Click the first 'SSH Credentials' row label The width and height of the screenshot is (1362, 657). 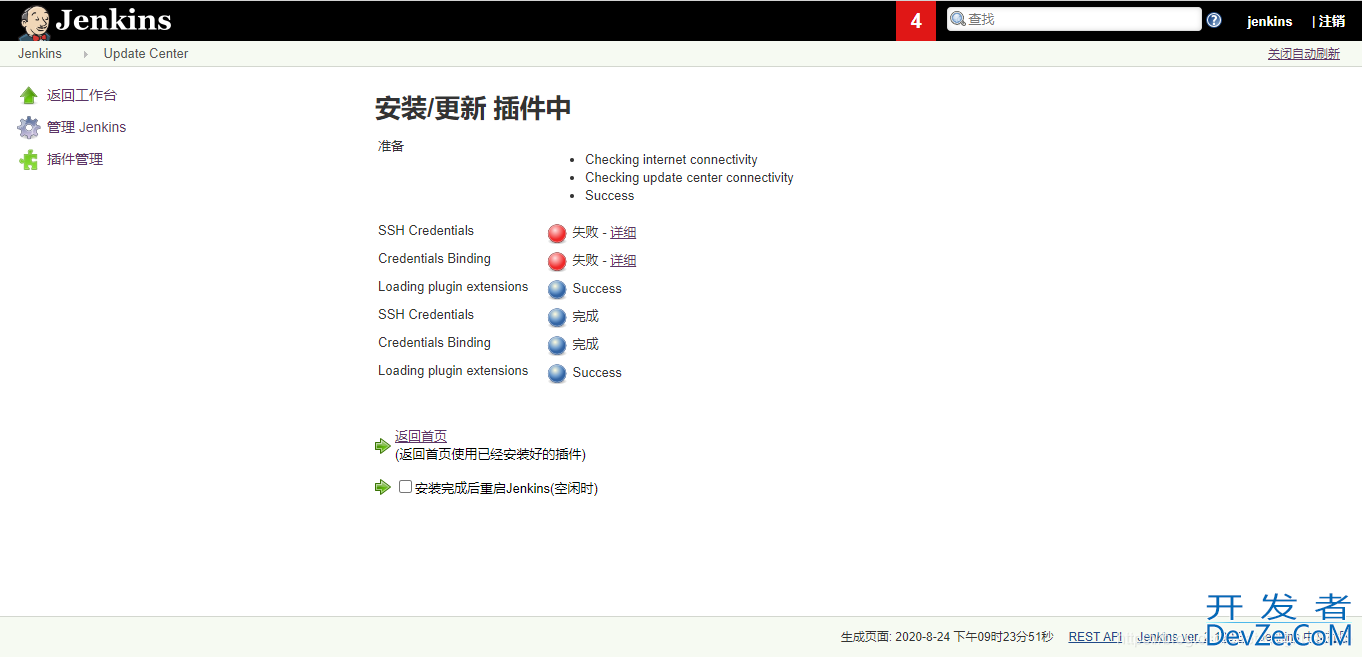pyautogui.click(x=426, y=231)
